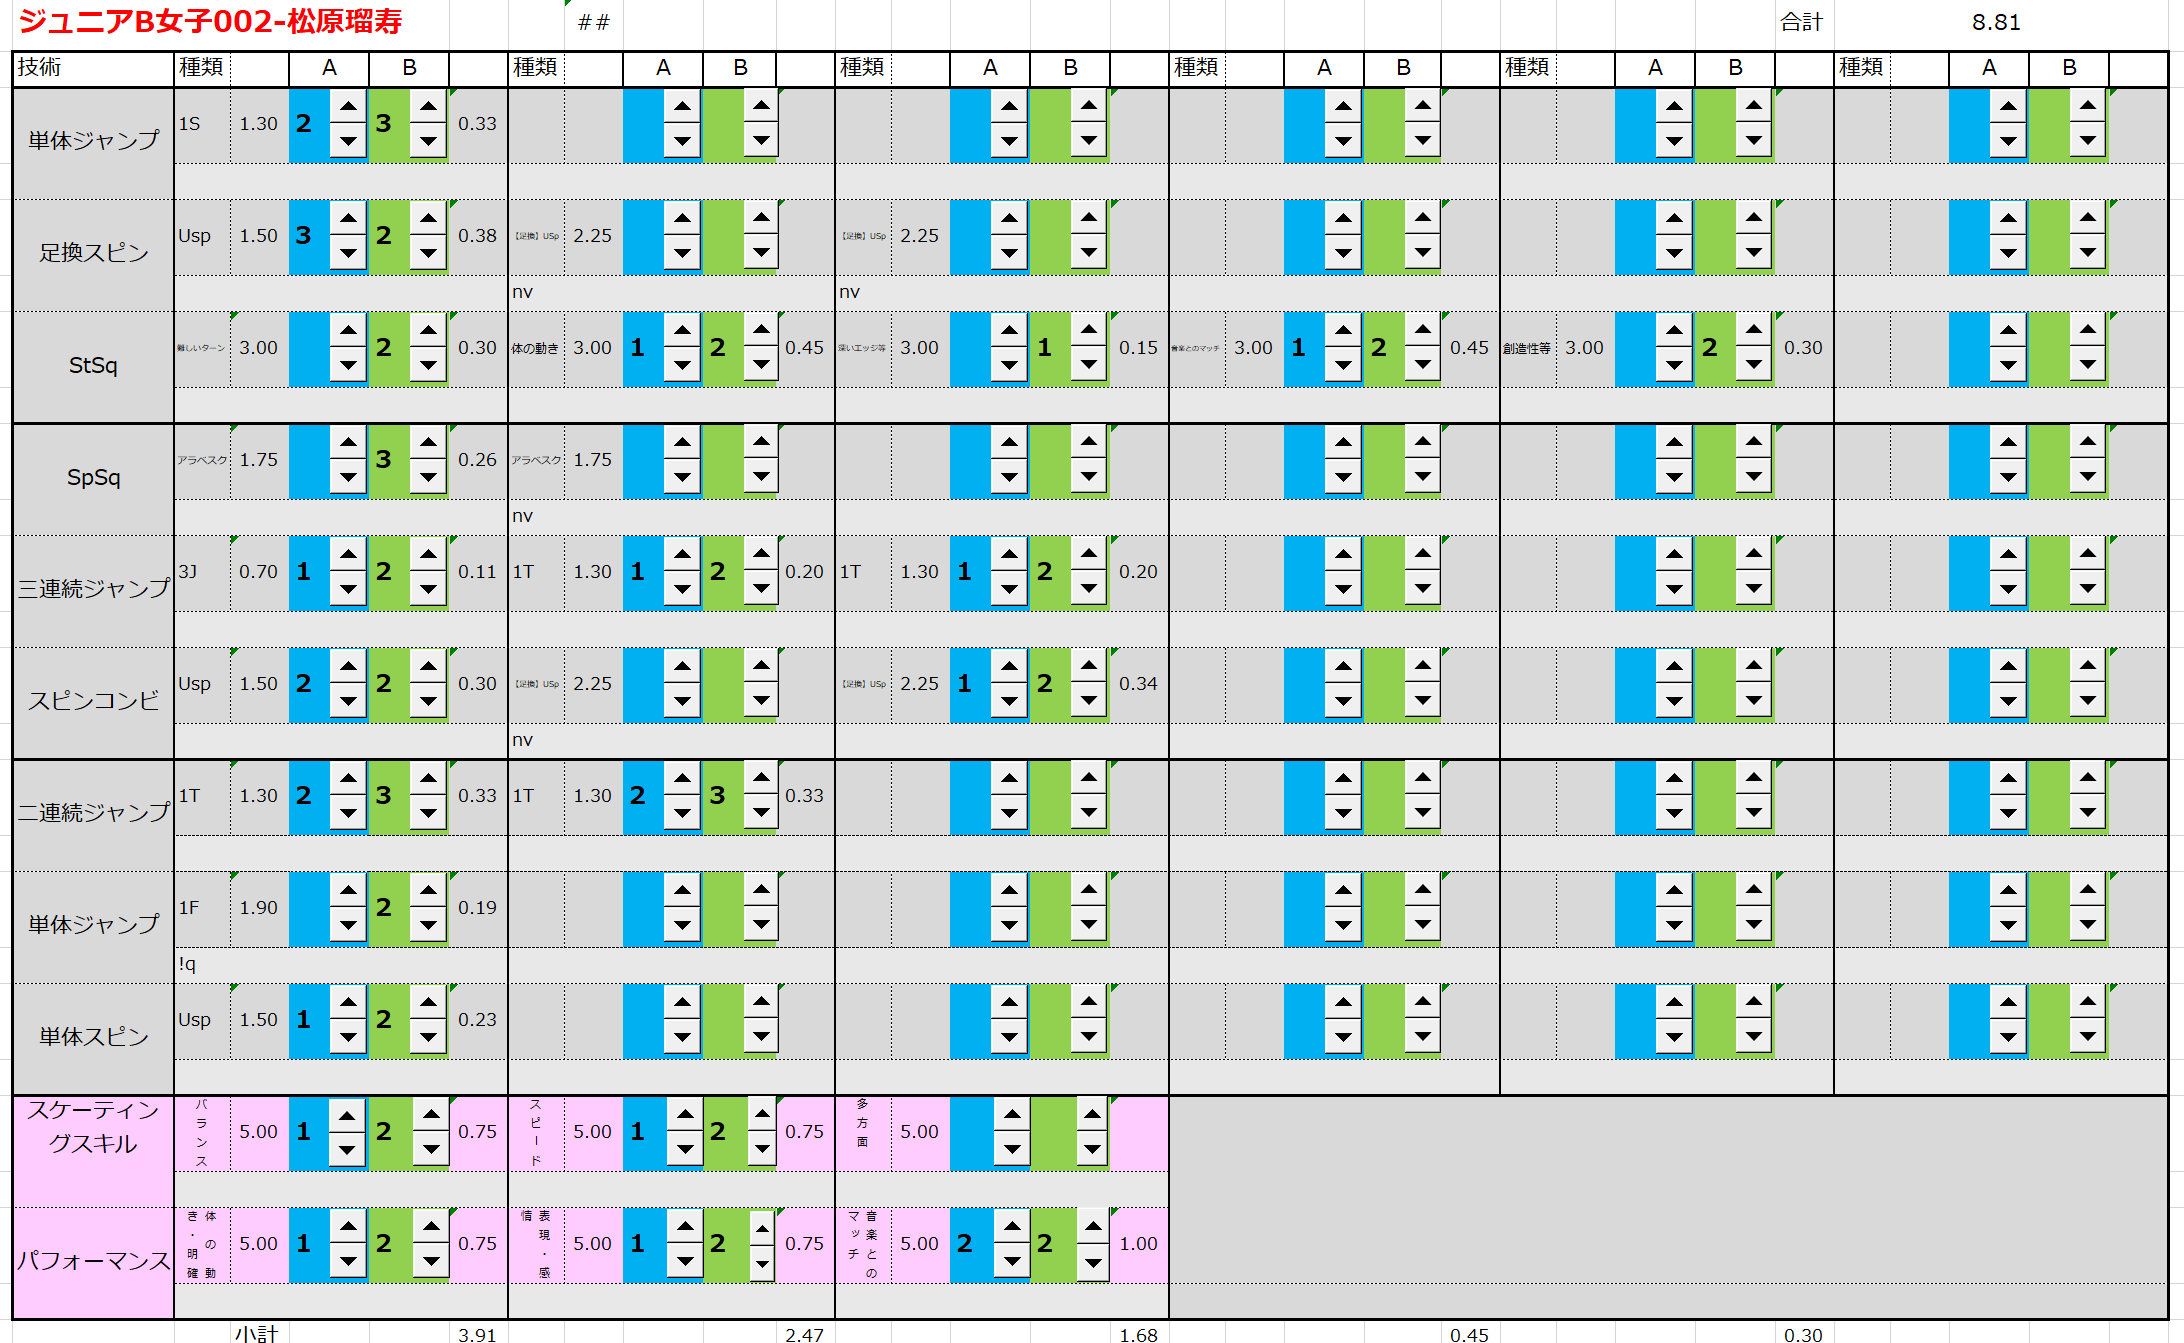Screen dimensions: 2184x1343
Task: Click the 合計 total value 8.81
Action: click(1995, 22)
